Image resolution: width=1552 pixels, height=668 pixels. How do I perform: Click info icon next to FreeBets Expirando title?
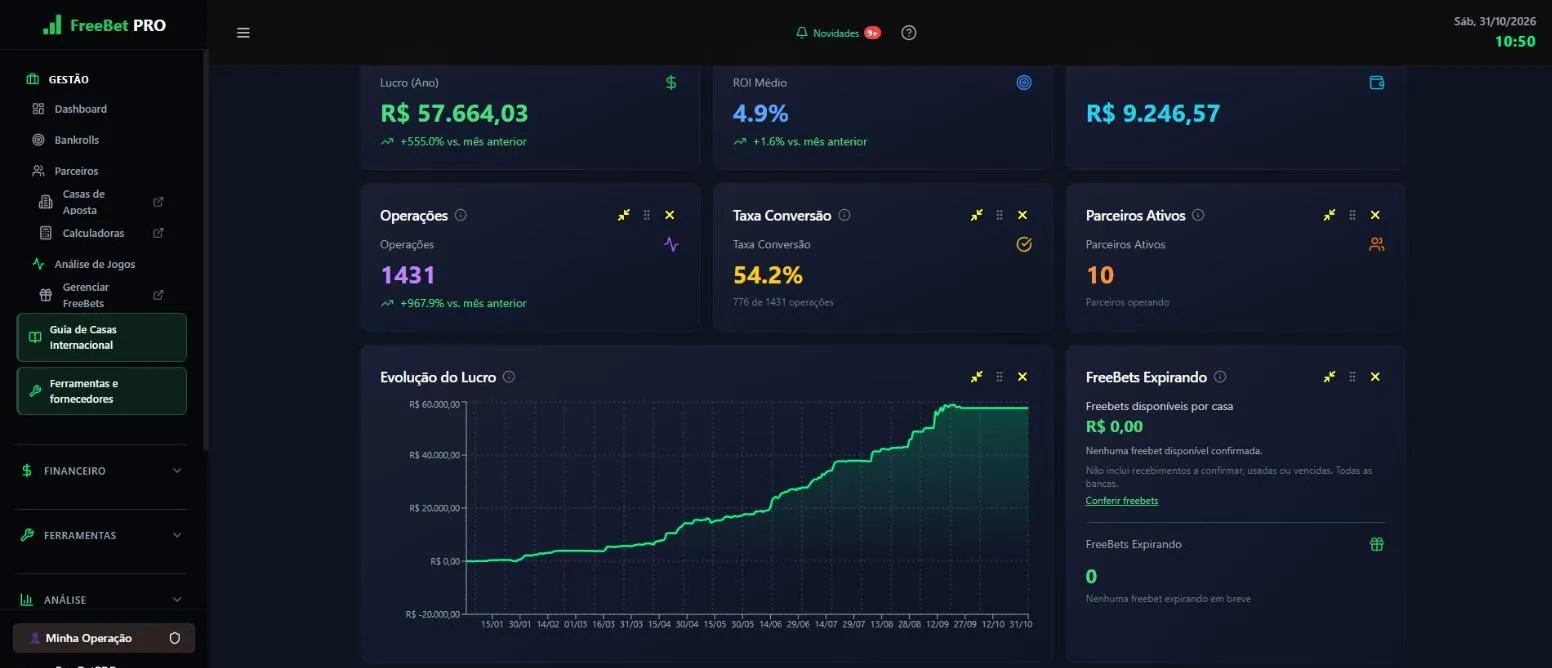[1220, 377]
